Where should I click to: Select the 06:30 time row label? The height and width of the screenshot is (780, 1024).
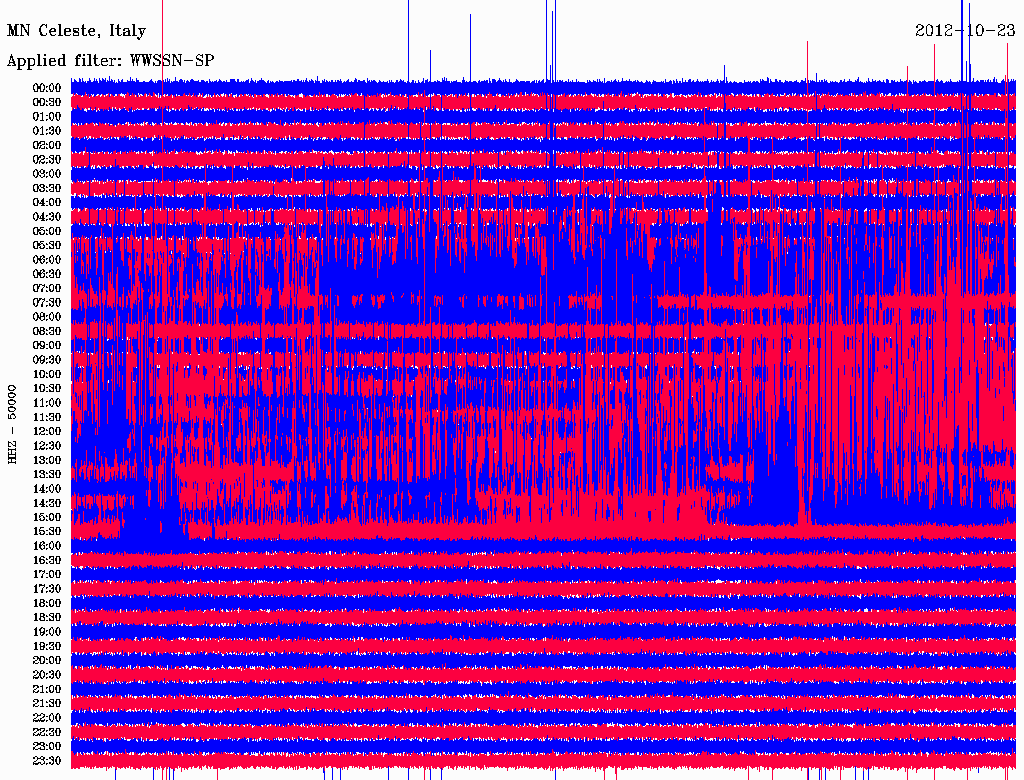(47, 274)
